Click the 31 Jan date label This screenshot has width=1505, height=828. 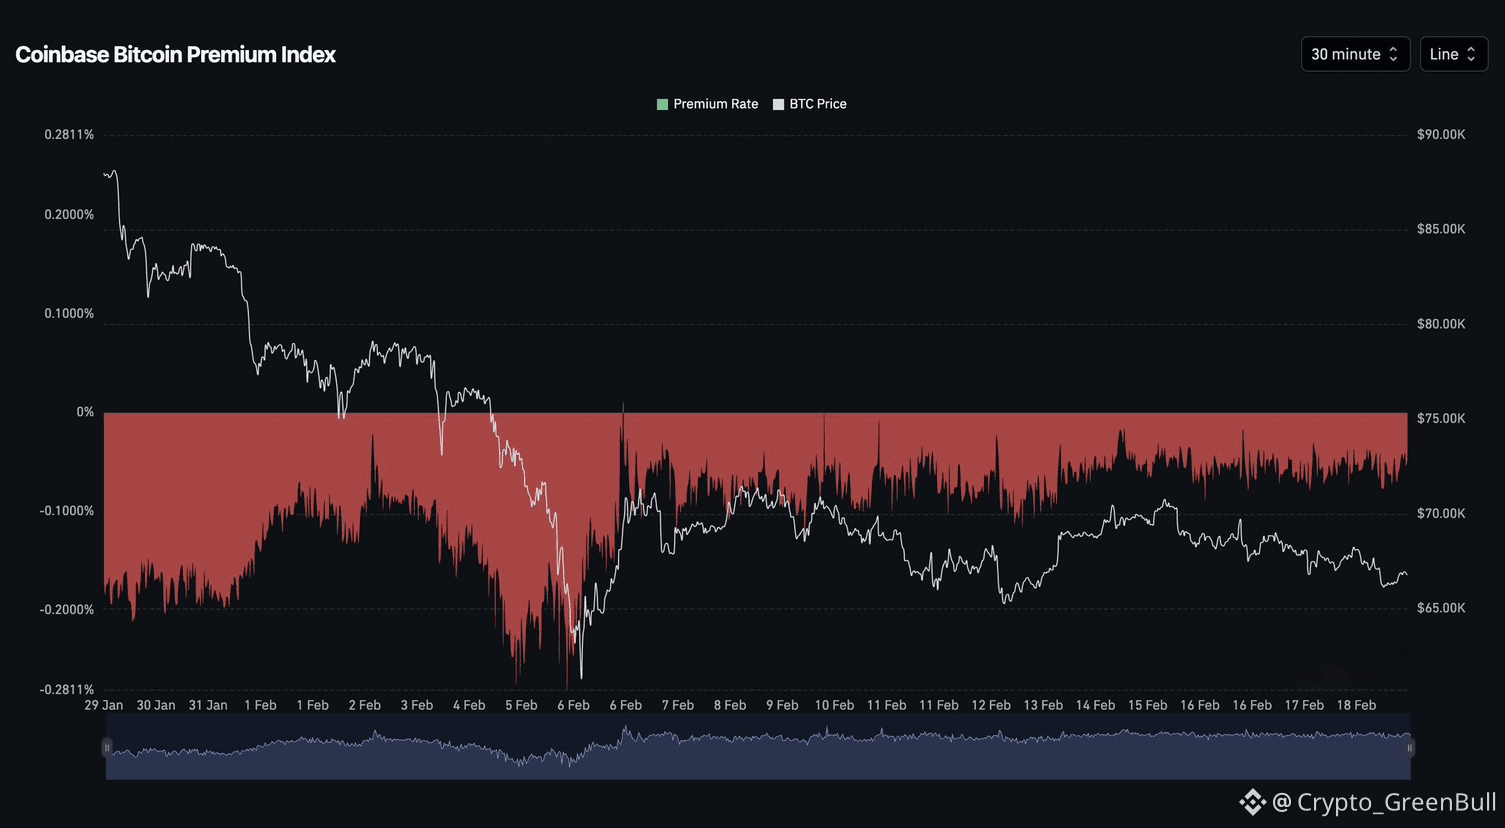(x=208, y=705)
